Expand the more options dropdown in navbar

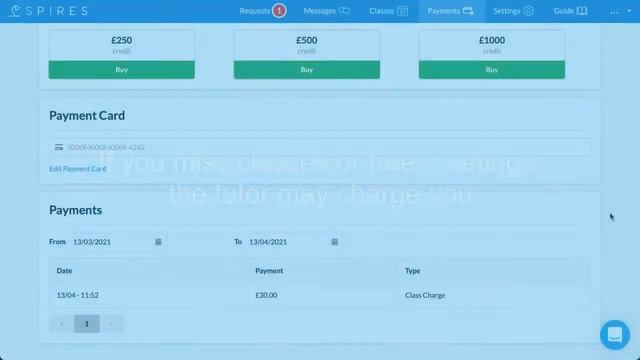(620, 11)
